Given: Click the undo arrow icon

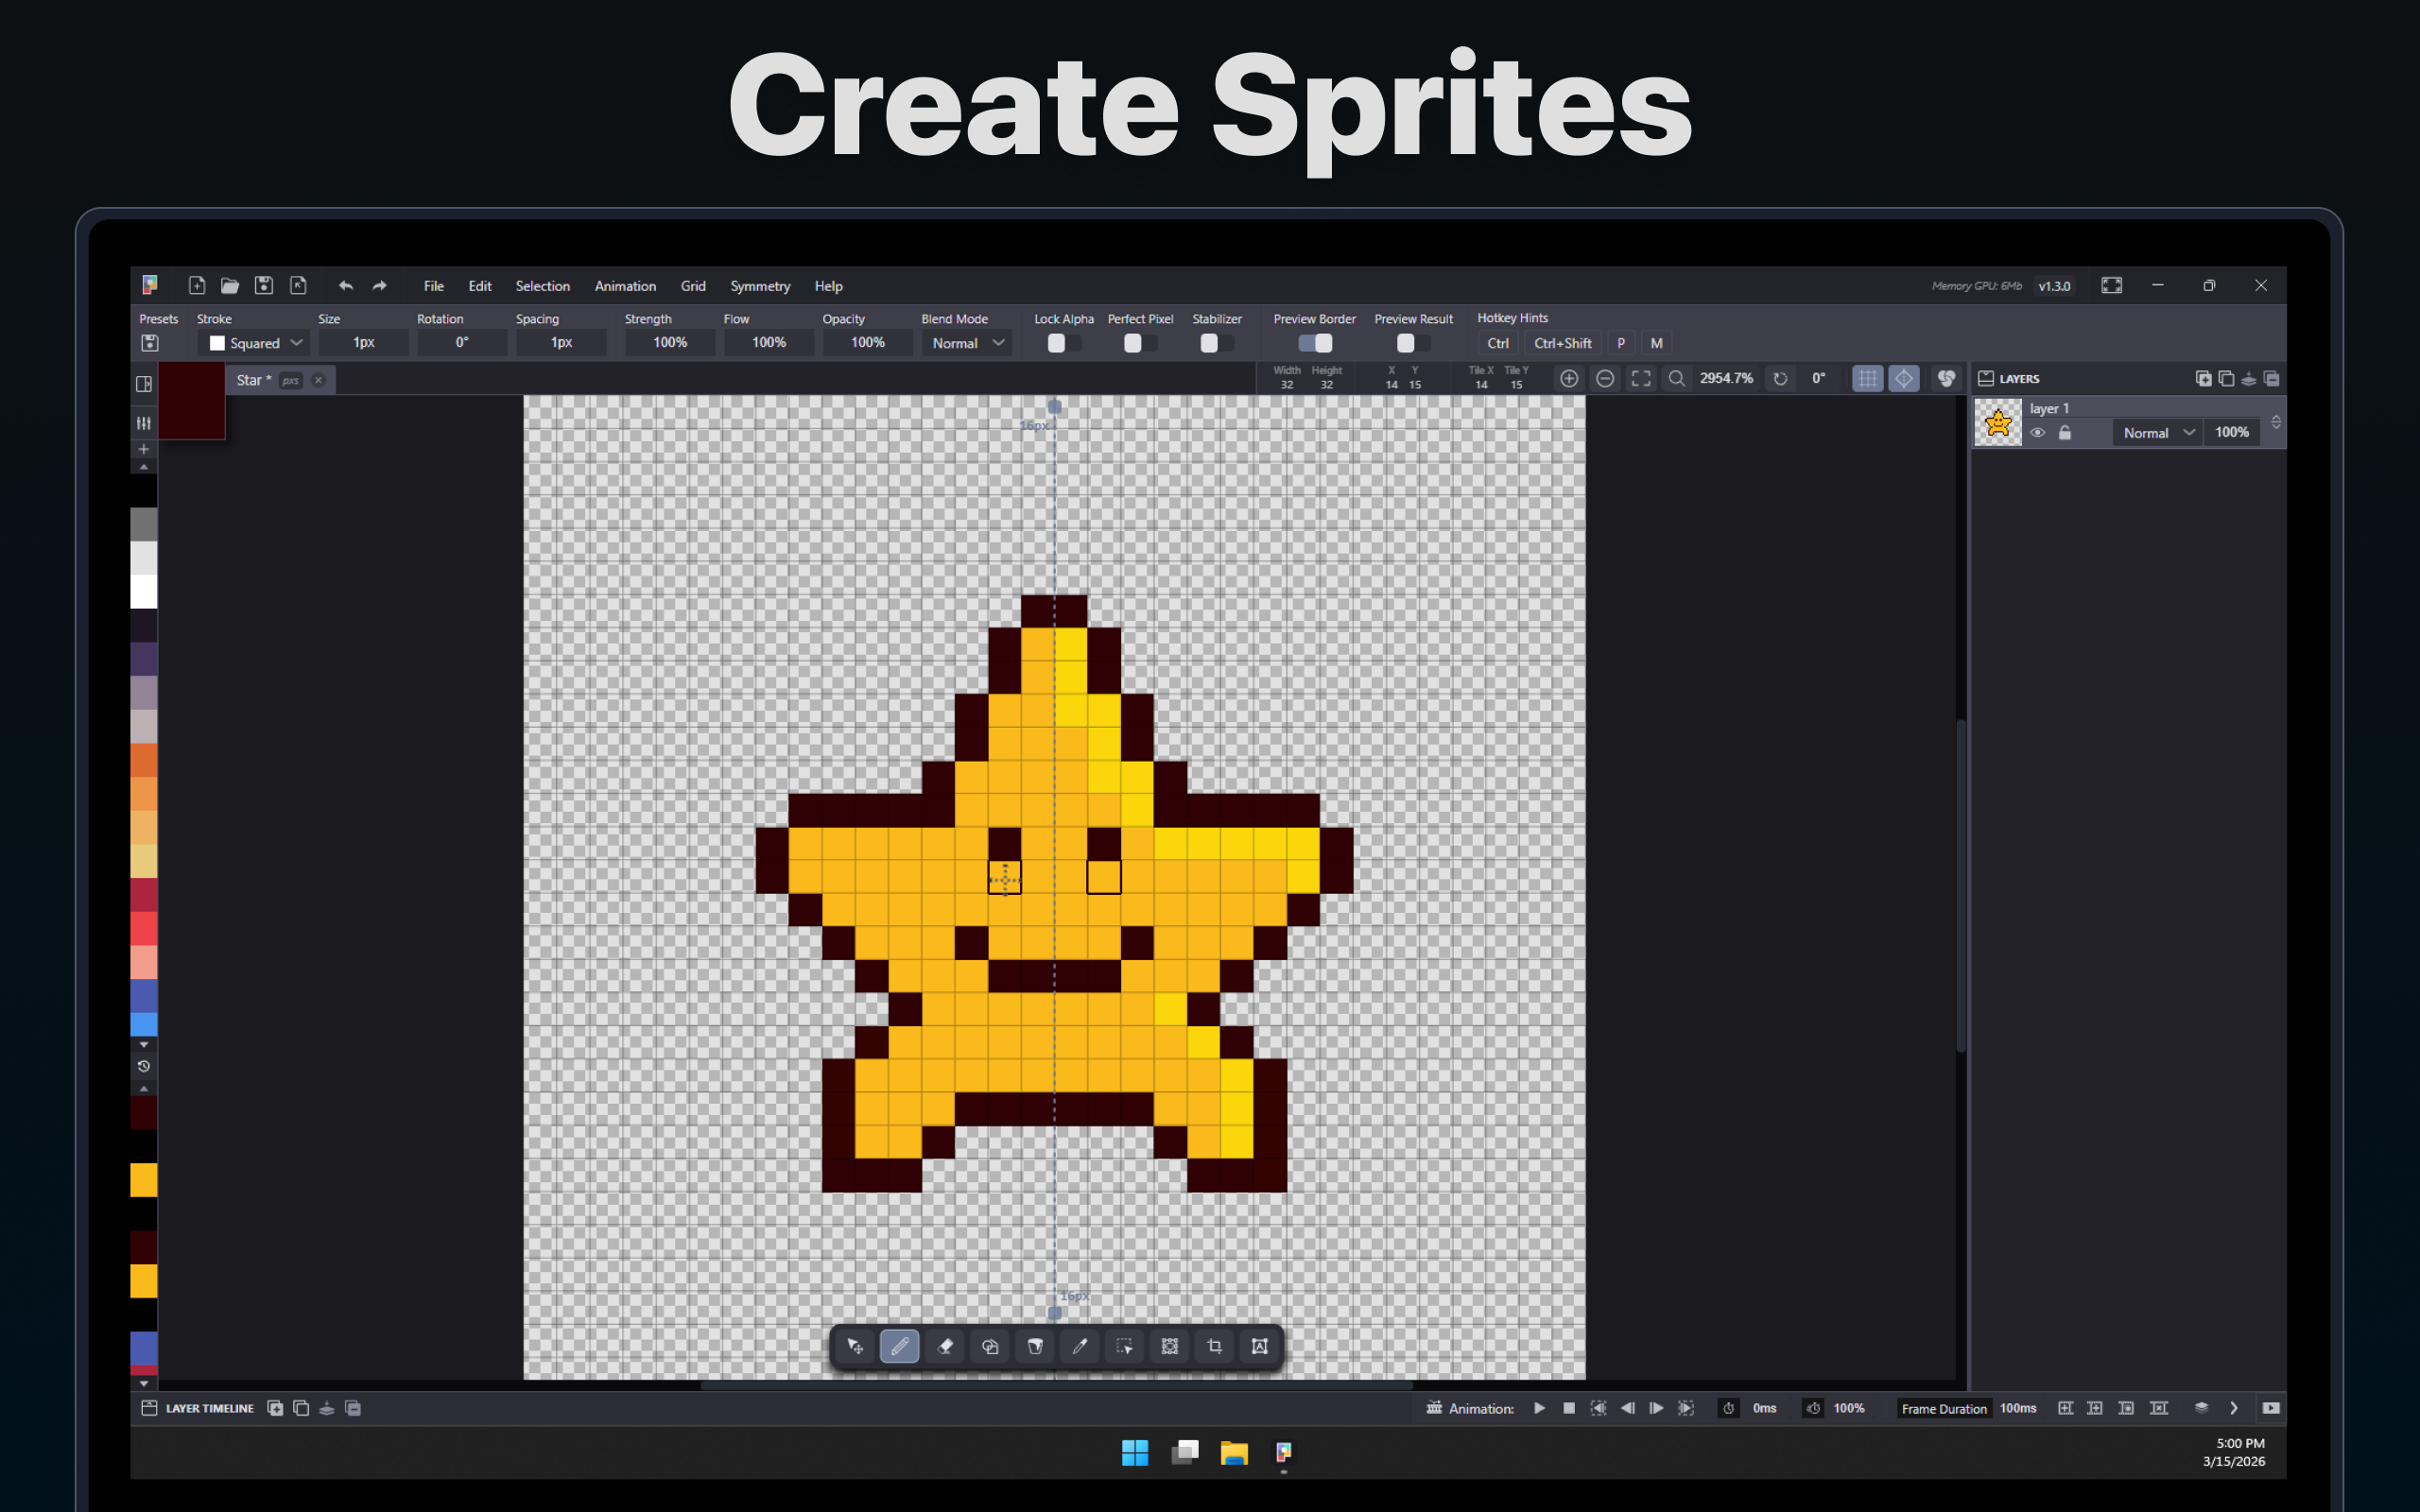Looking at the screenshot, I should click(x=345, y=286).
